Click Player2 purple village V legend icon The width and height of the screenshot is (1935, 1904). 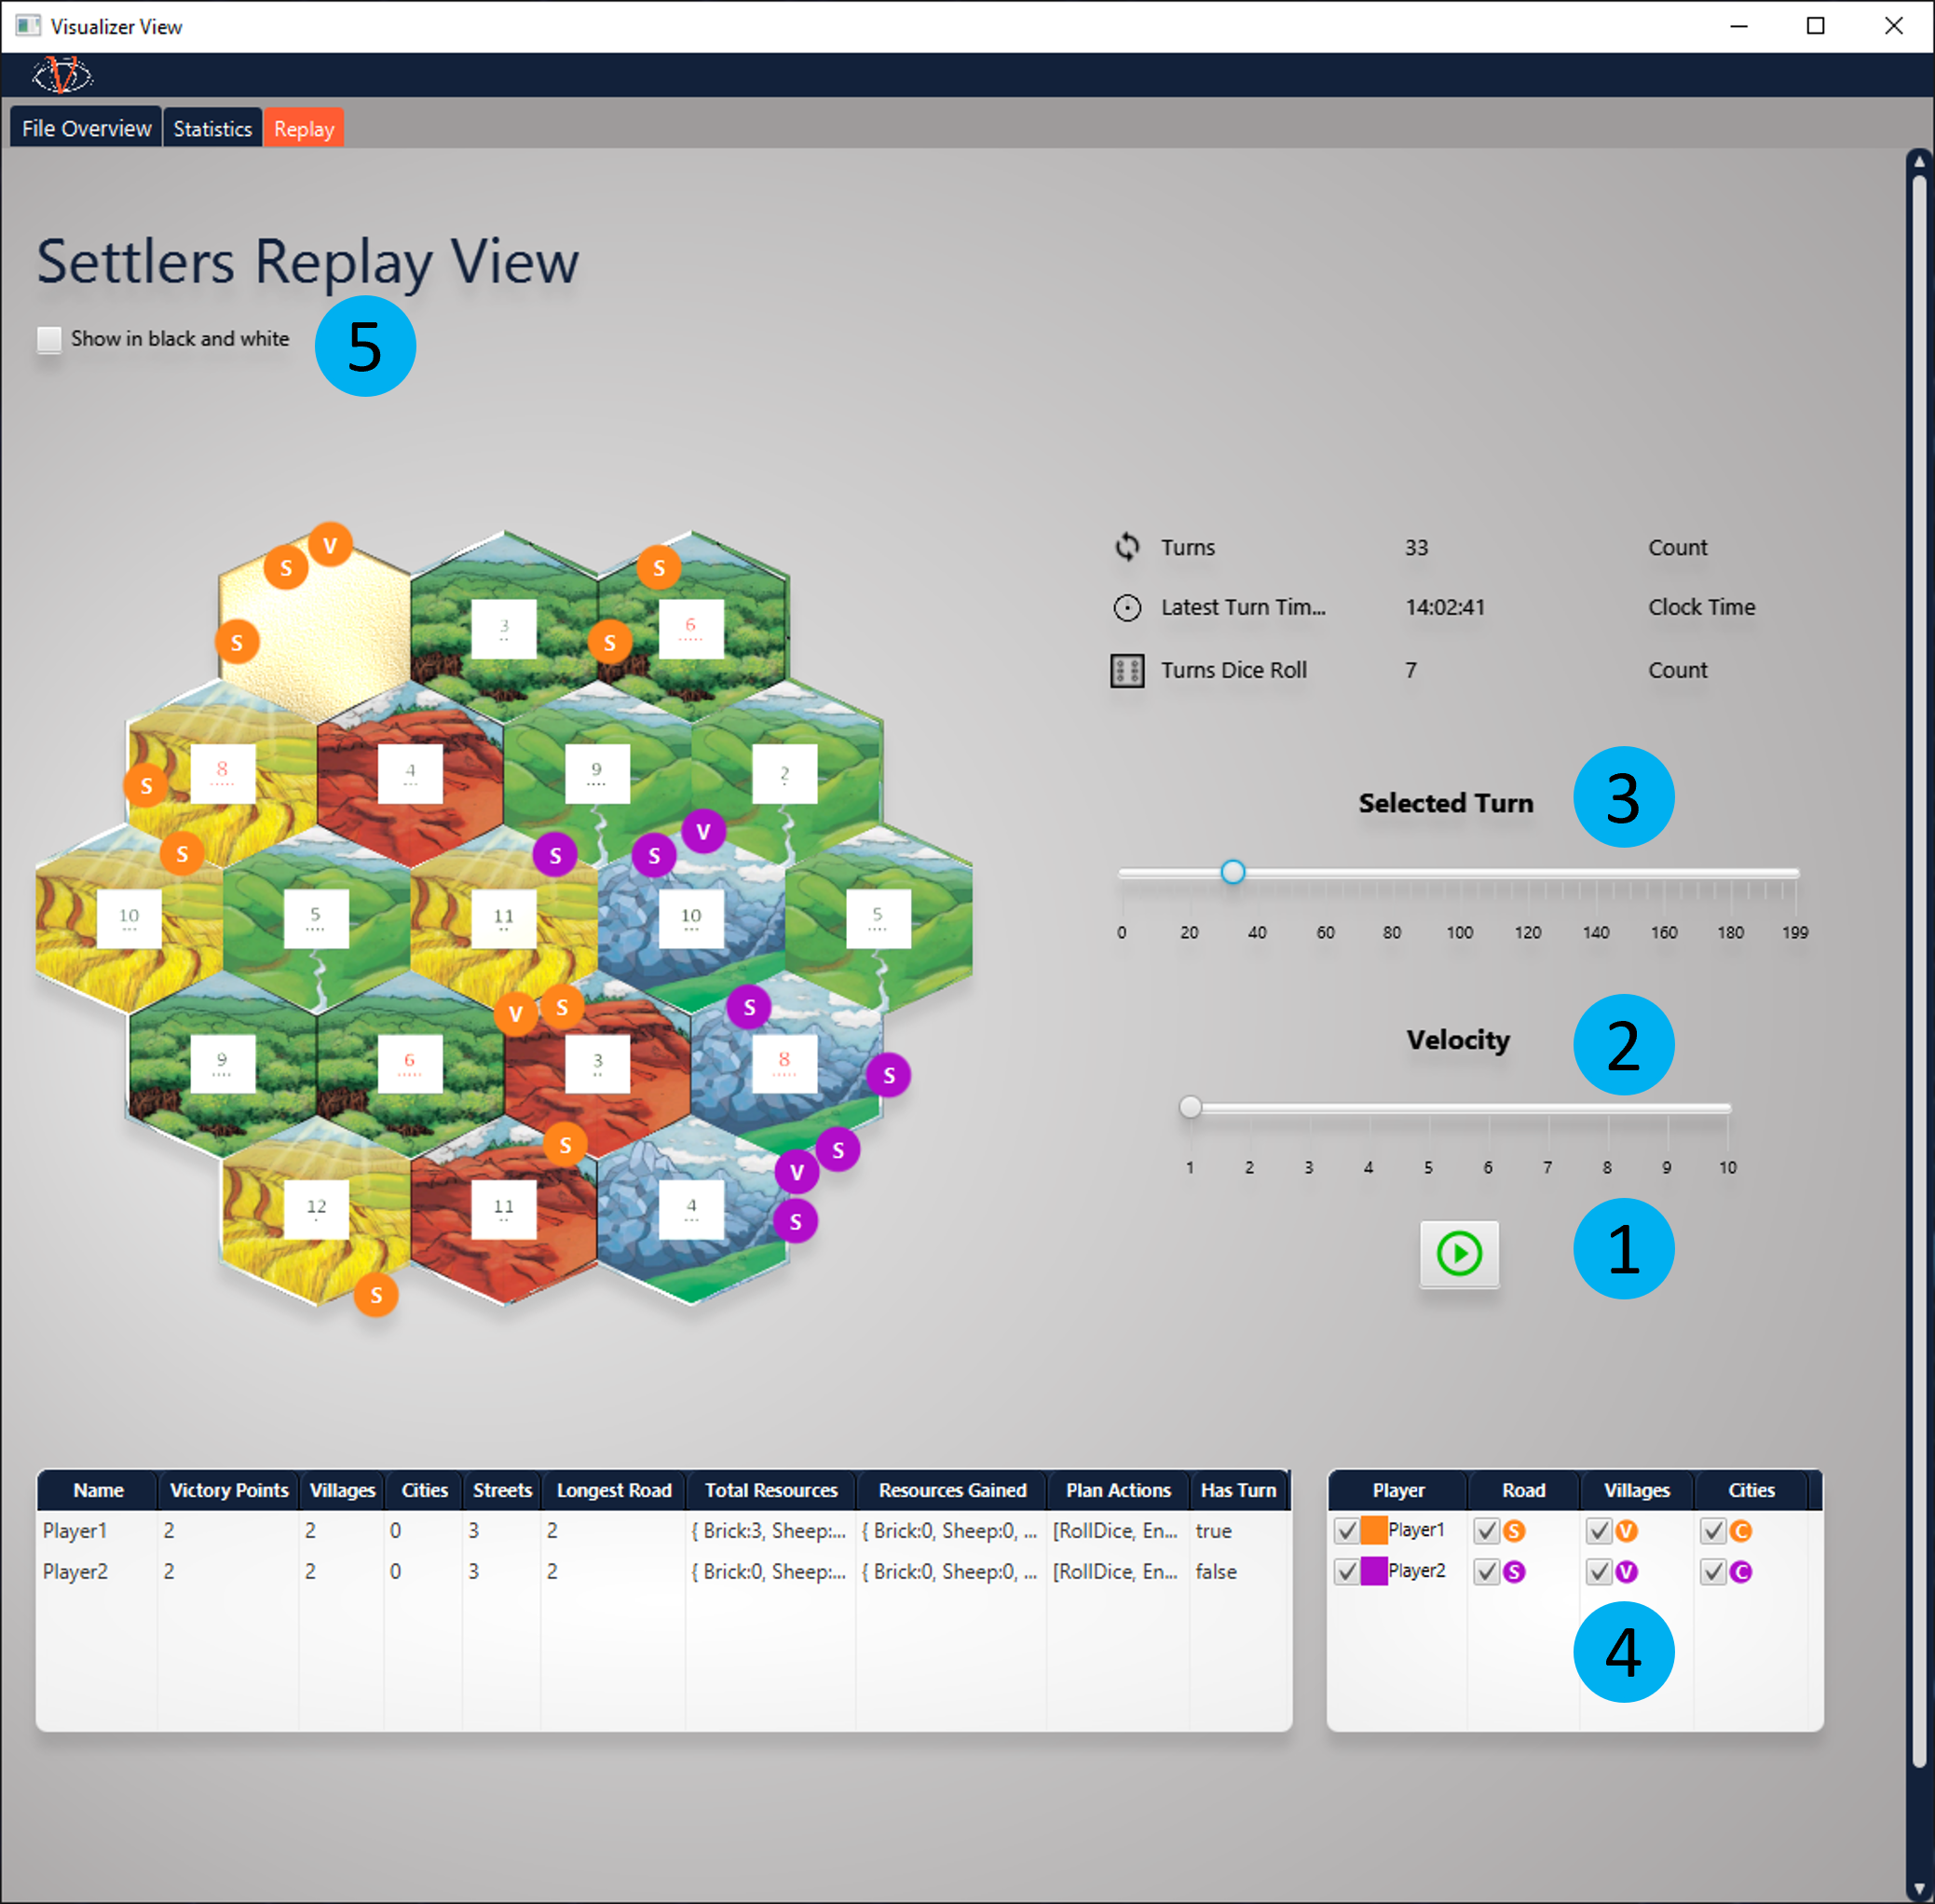tap(1627, 1571)
